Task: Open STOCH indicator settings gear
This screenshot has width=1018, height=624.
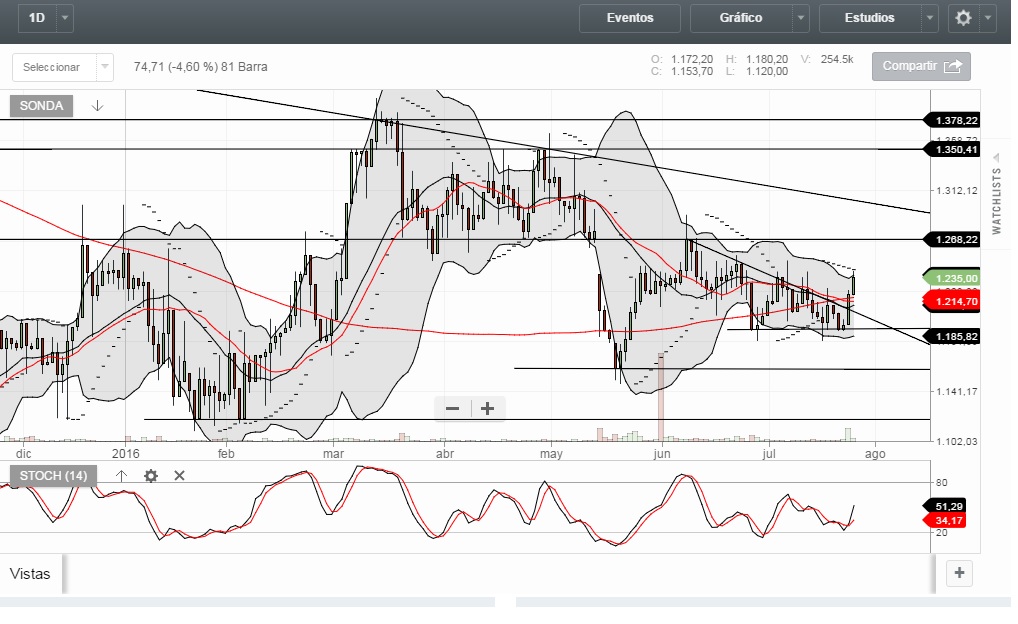Action: coord(151,476)
